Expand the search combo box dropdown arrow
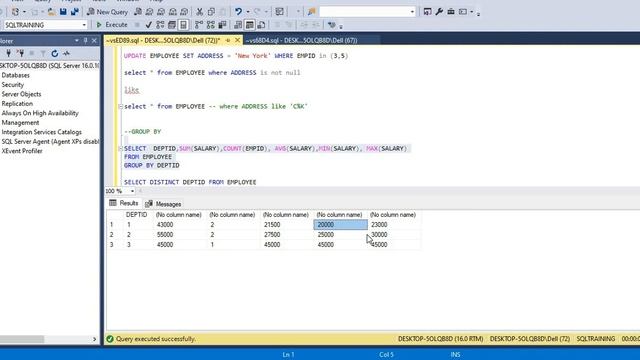Image resolution: width=640 pixels, height=360 pixels. (412, 12)
